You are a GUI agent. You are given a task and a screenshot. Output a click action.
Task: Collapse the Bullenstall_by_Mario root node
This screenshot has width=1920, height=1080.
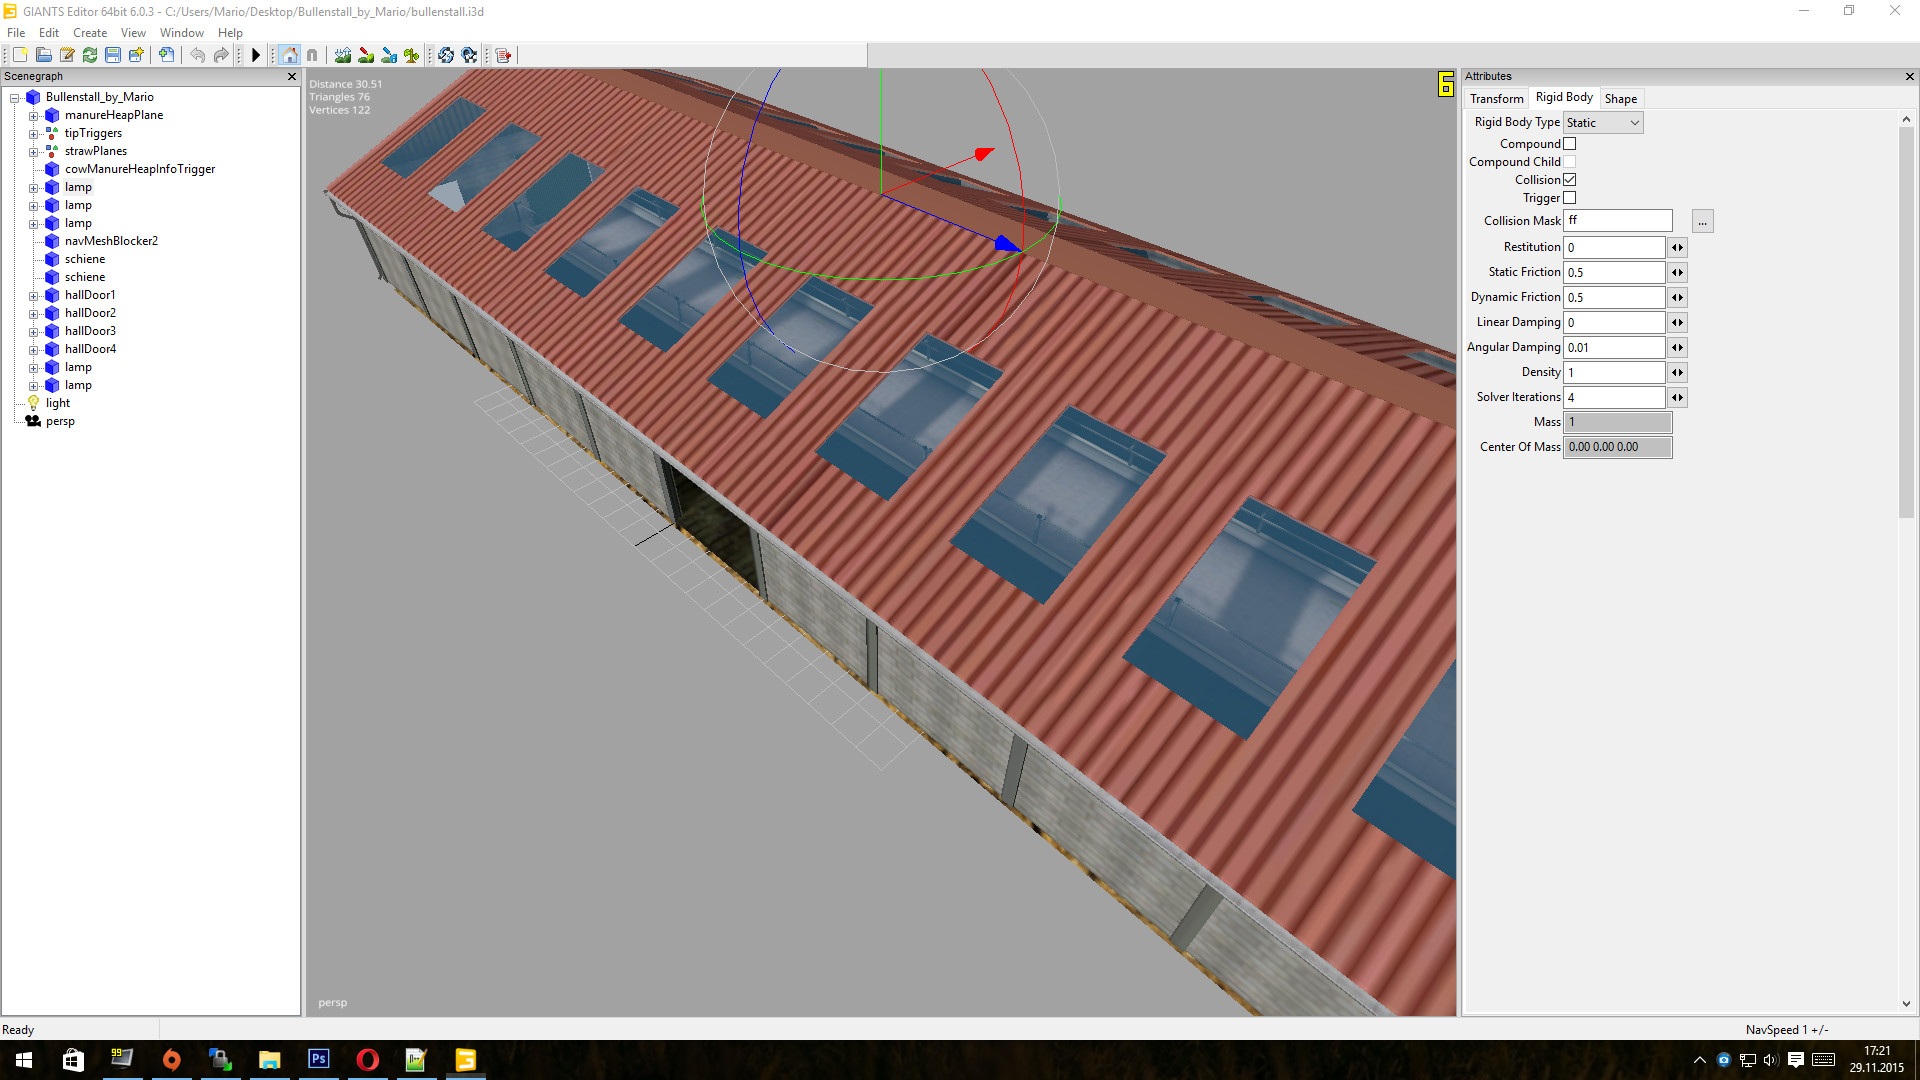(x=15, y=97)
